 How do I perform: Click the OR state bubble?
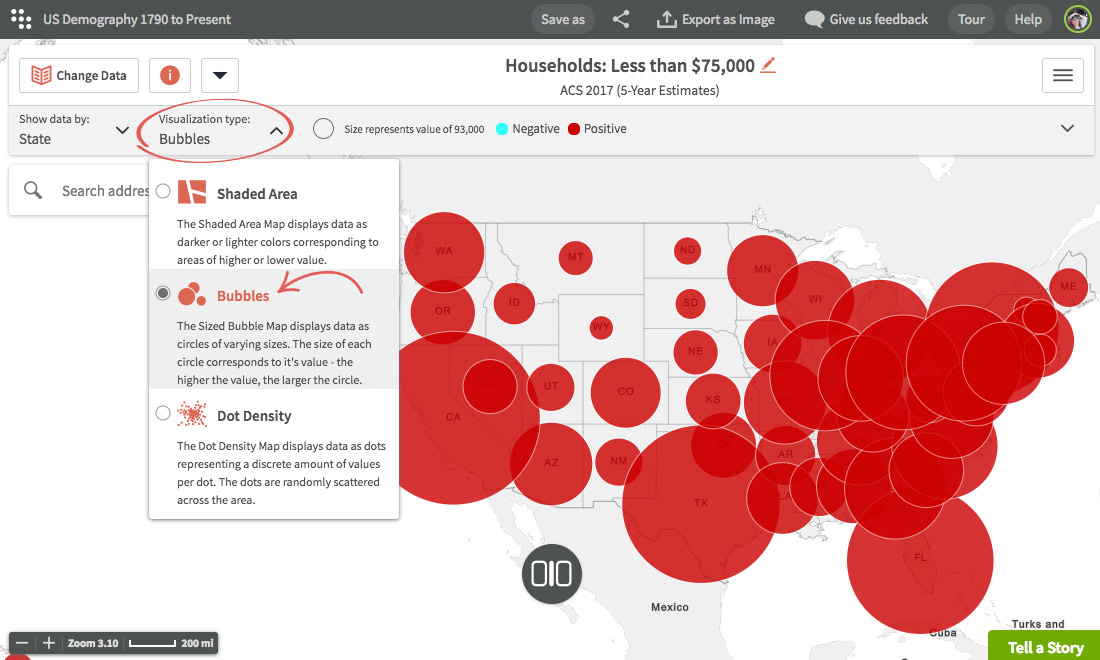pyautogui.click(x=443, y=311)
